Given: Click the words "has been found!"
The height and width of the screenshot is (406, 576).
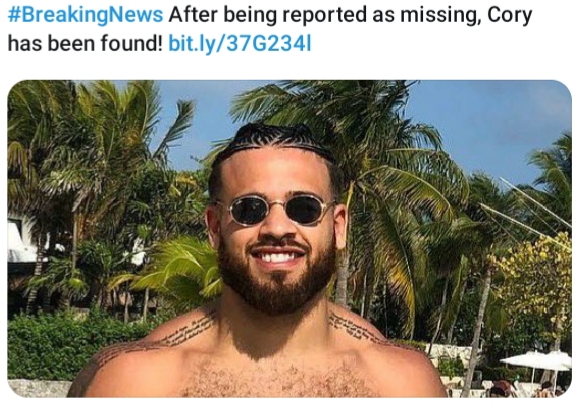Looking at the screenshot, I should pos(85,43).
